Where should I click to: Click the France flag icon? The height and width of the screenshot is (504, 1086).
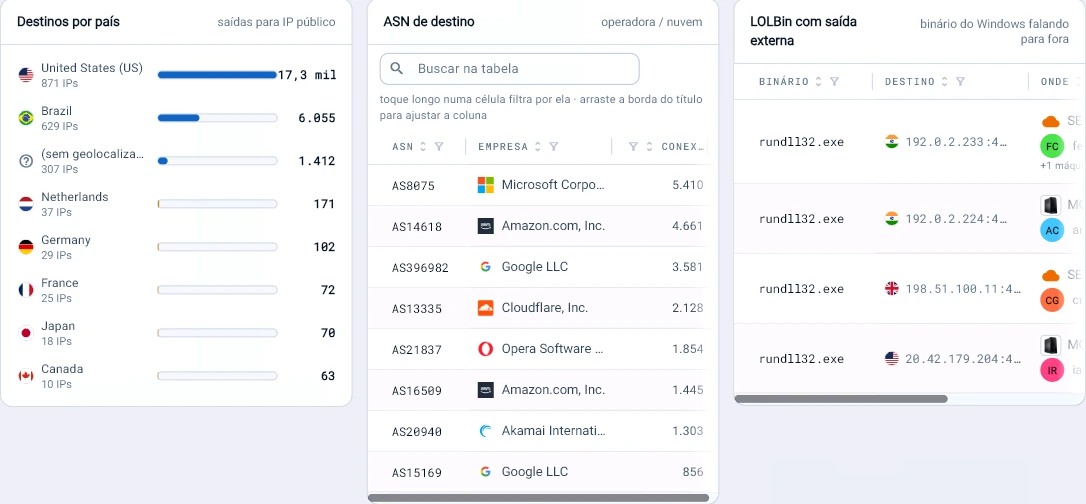tap(26, 290)
